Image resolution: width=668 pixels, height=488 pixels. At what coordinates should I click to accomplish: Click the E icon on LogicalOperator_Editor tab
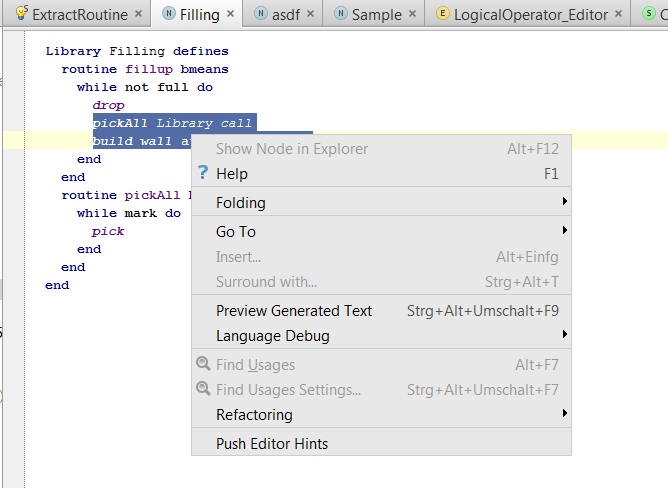pos(443,15)
